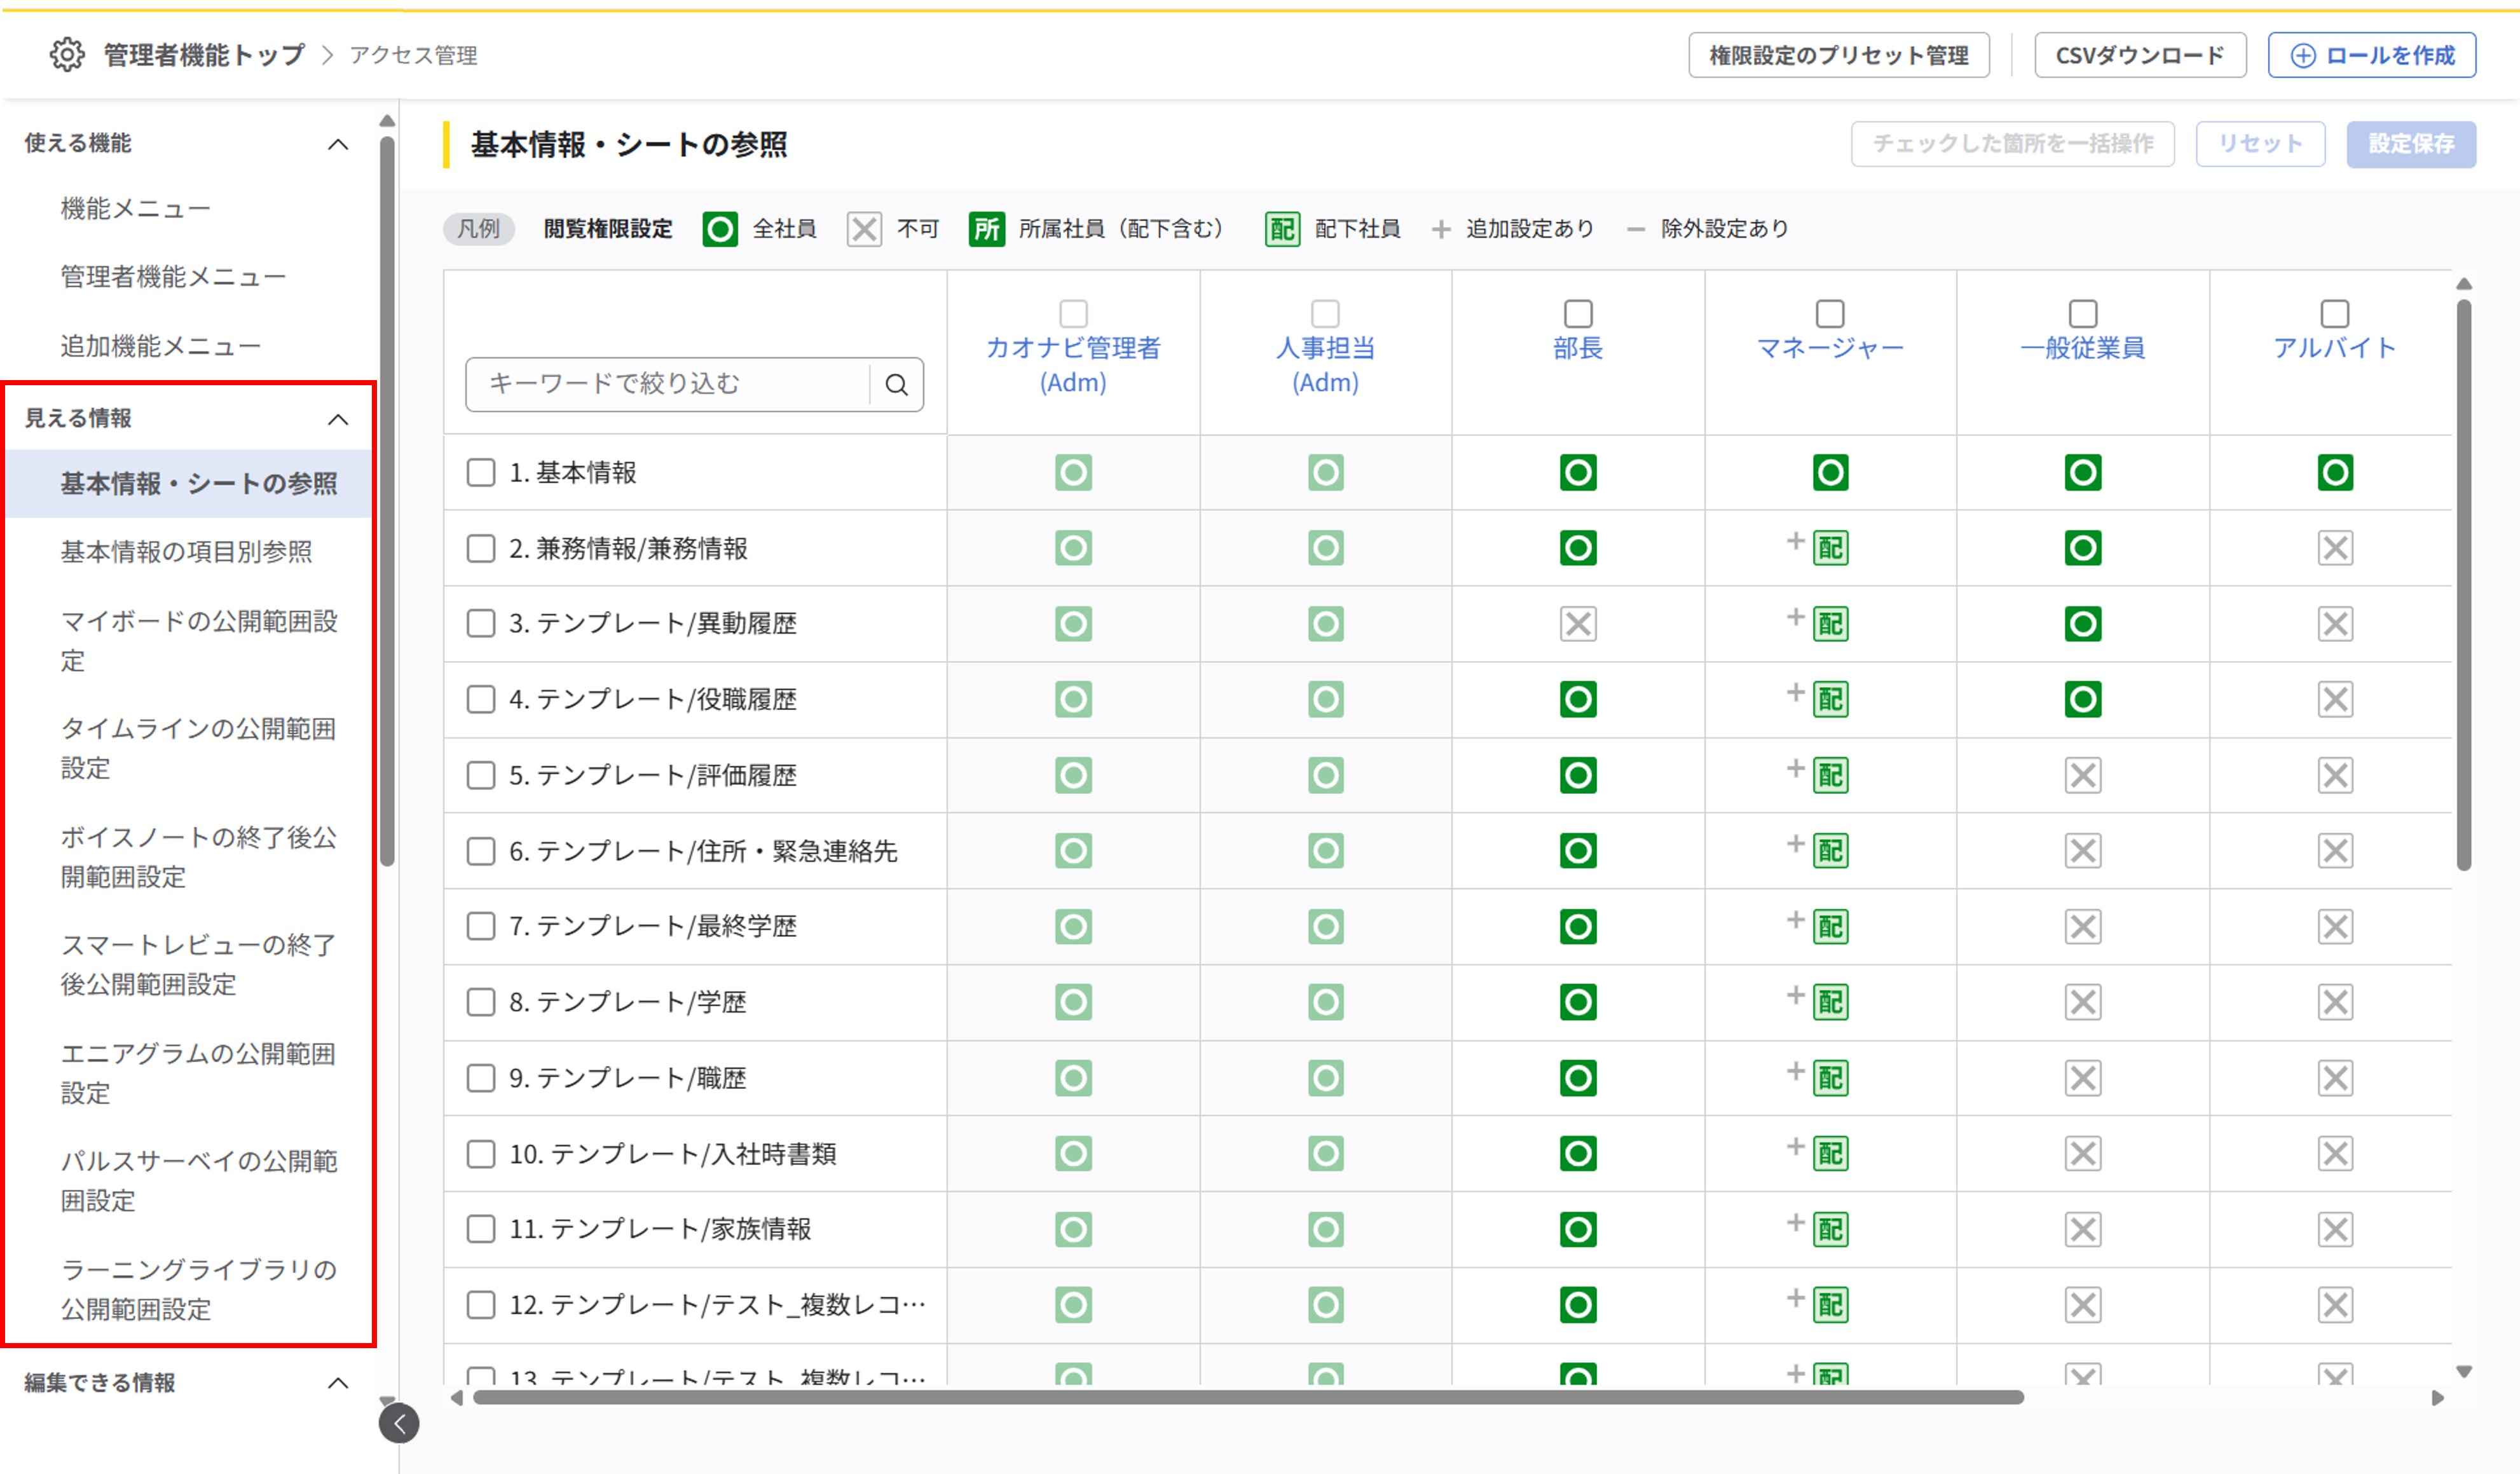This screenshot has width=2520, height=1474.
Task: Click the table's scroll-right arrow
Action: click(2437, 1398)
